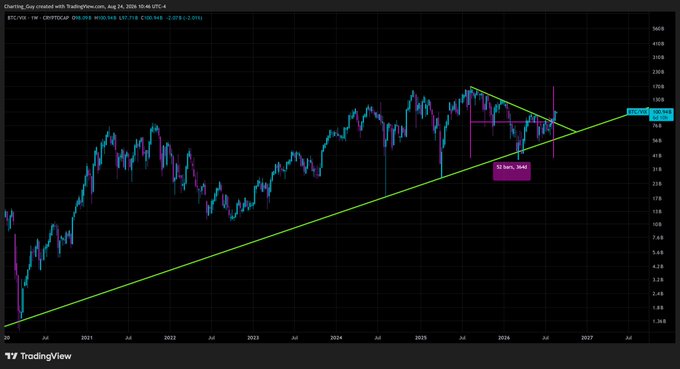The width and height of the screenshot is (680, 369).
Task: Click the 2023 label on time axis
Action: (253, 337)
